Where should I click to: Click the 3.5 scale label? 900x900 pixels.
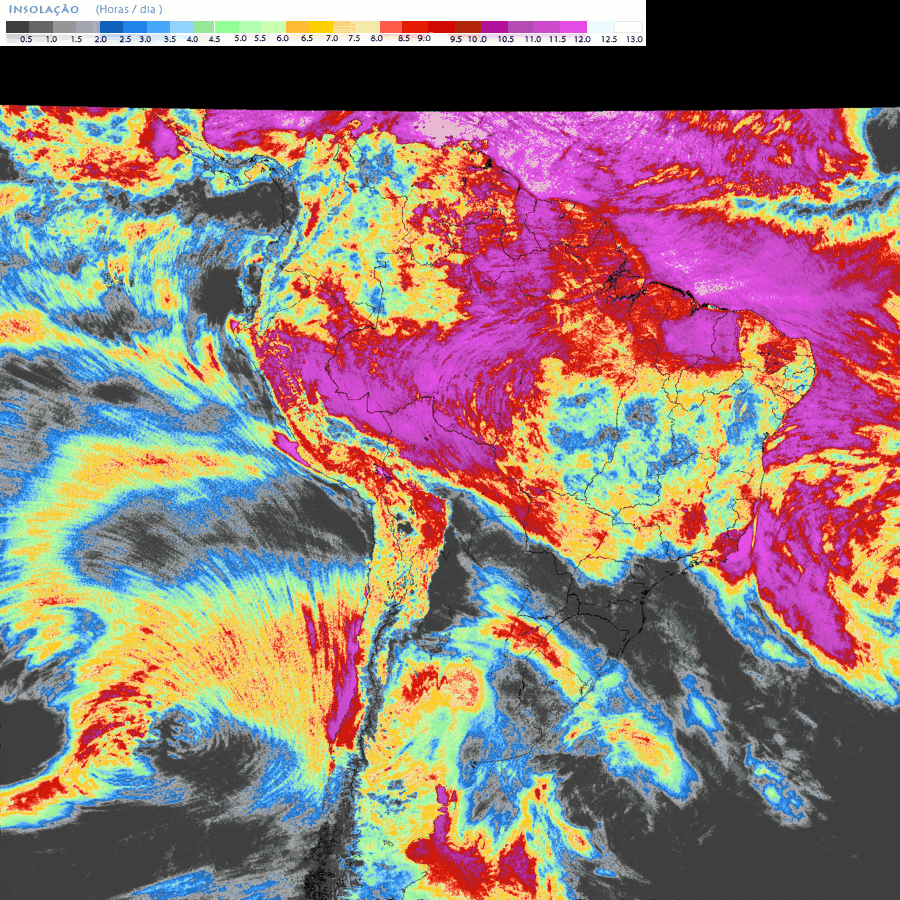pos(170,40)
